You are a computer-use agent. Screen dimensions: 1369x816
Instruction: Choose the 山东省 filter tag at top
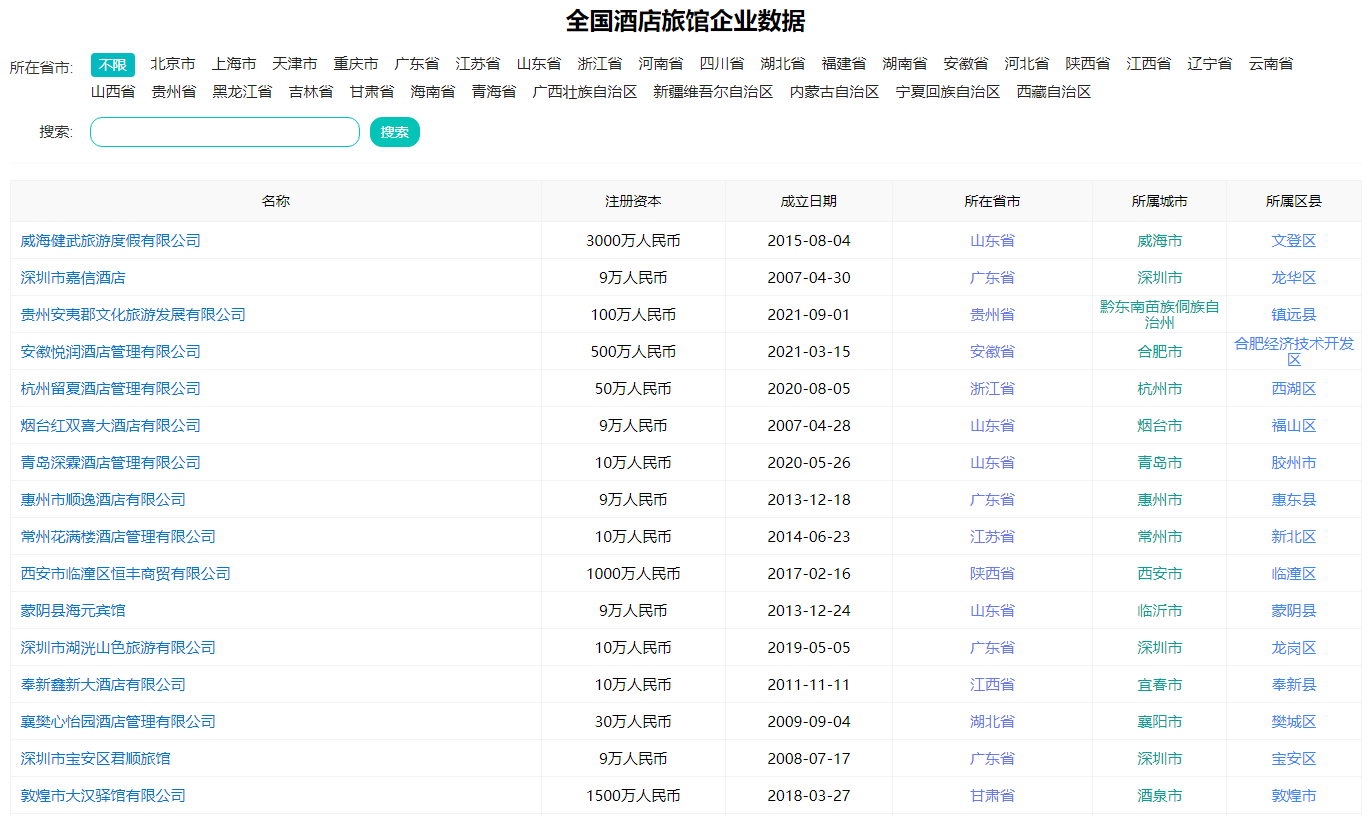pos(539,64)
